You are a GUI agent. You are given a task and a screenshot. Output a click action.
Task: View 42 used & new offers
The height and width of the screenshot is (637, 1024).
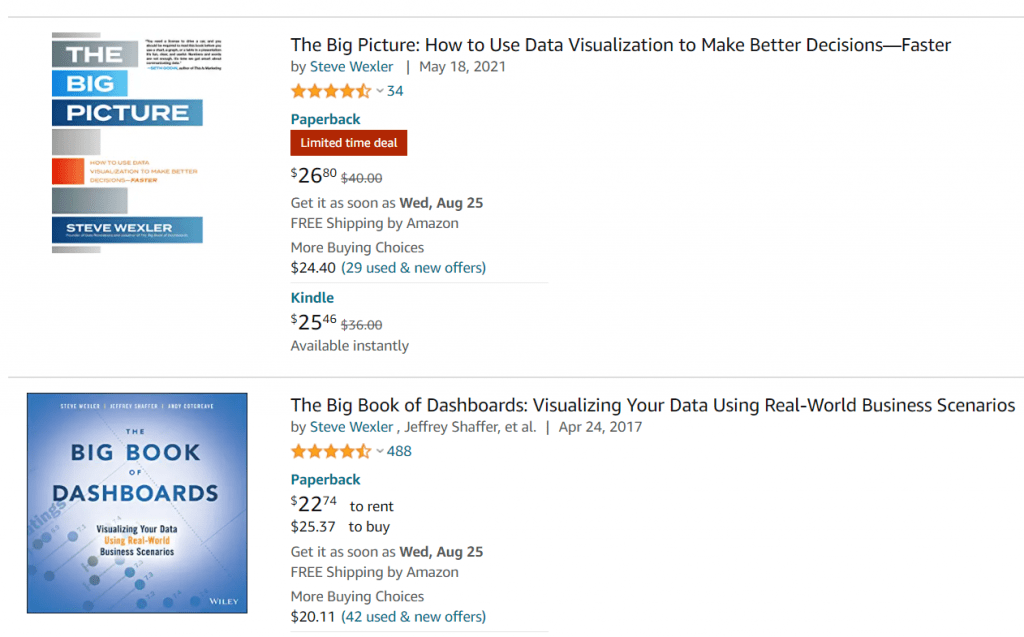pyautogui.click(x=413, y=617)
